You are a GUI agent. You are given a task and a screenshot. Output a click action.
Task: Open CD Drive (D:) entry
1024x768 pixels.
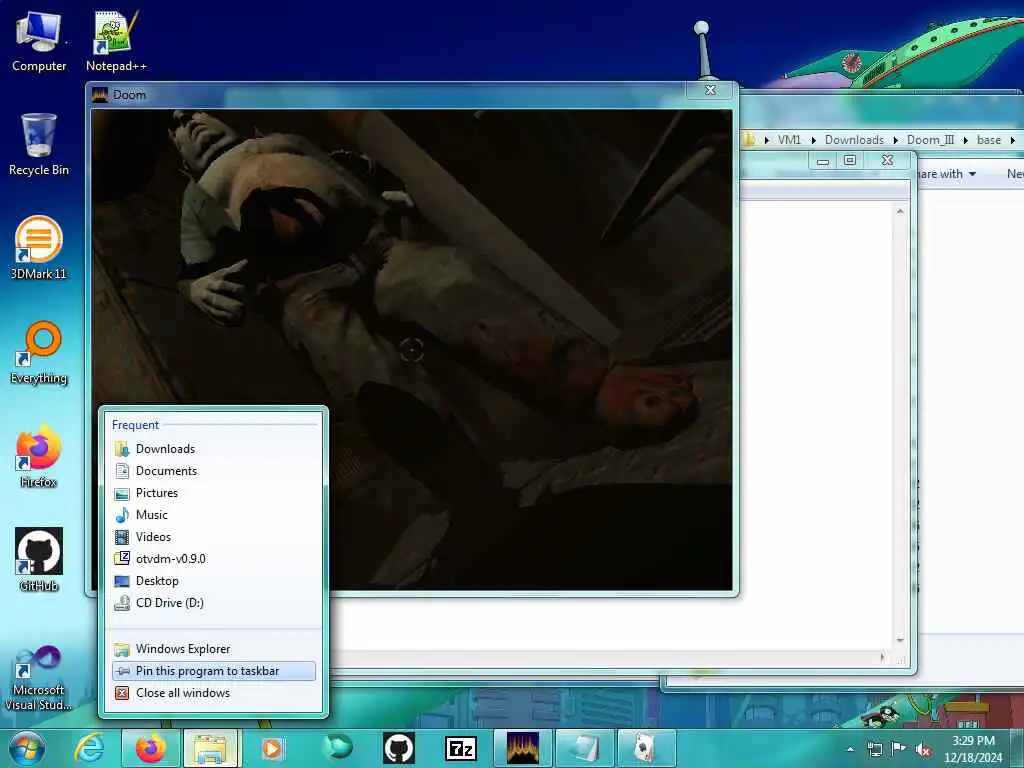pyautogui.click(x=214, y=603)
